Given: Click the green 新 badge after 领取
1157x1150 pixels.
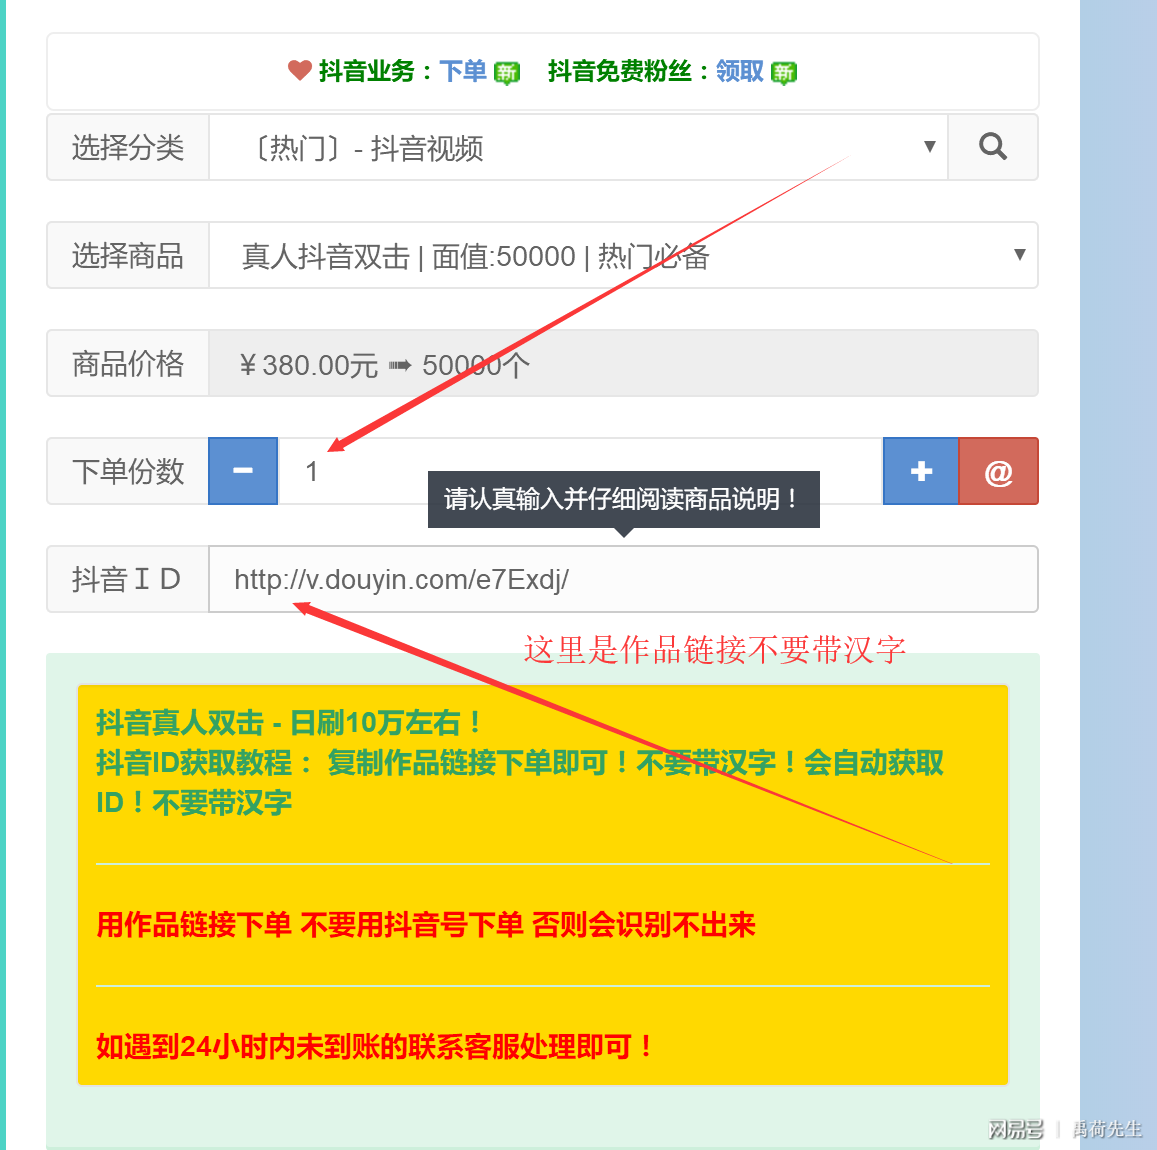Looking at the screenshot, I should 784,72.
